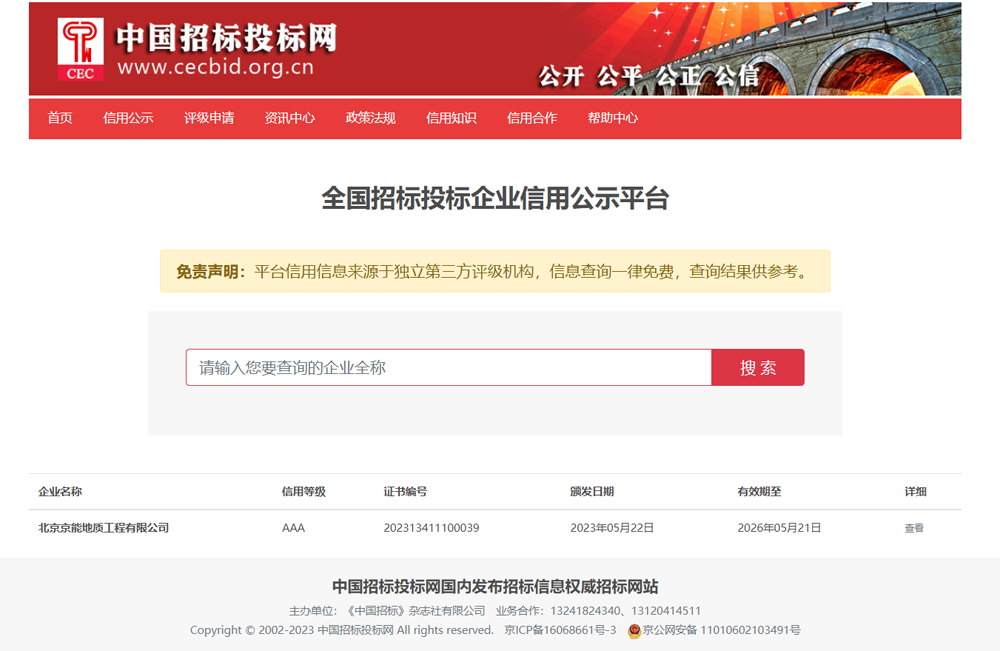View details via 查看 link
The width and height of the screenshot is (1000, 651).
[x=914, y=528]
